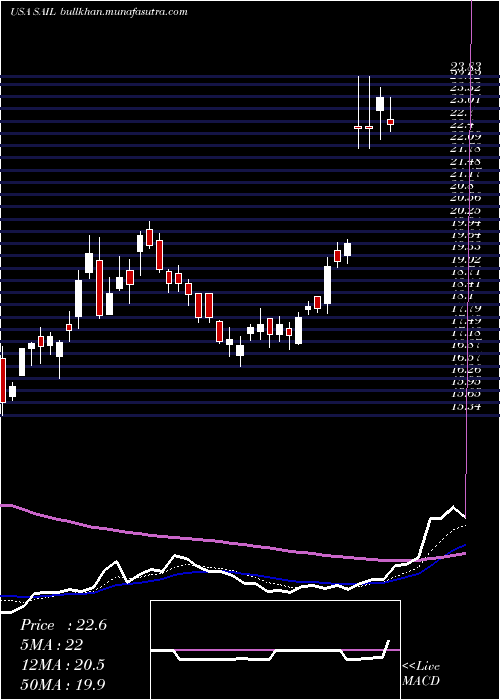Select the 16.26 price axis label

click(466, 370)
